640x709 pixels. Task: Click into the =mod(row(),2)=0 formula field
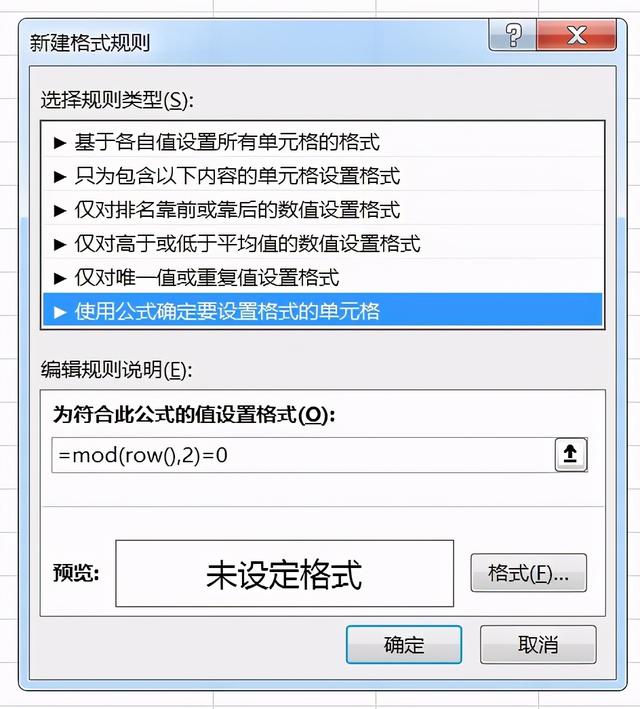(x=303, y=455)
